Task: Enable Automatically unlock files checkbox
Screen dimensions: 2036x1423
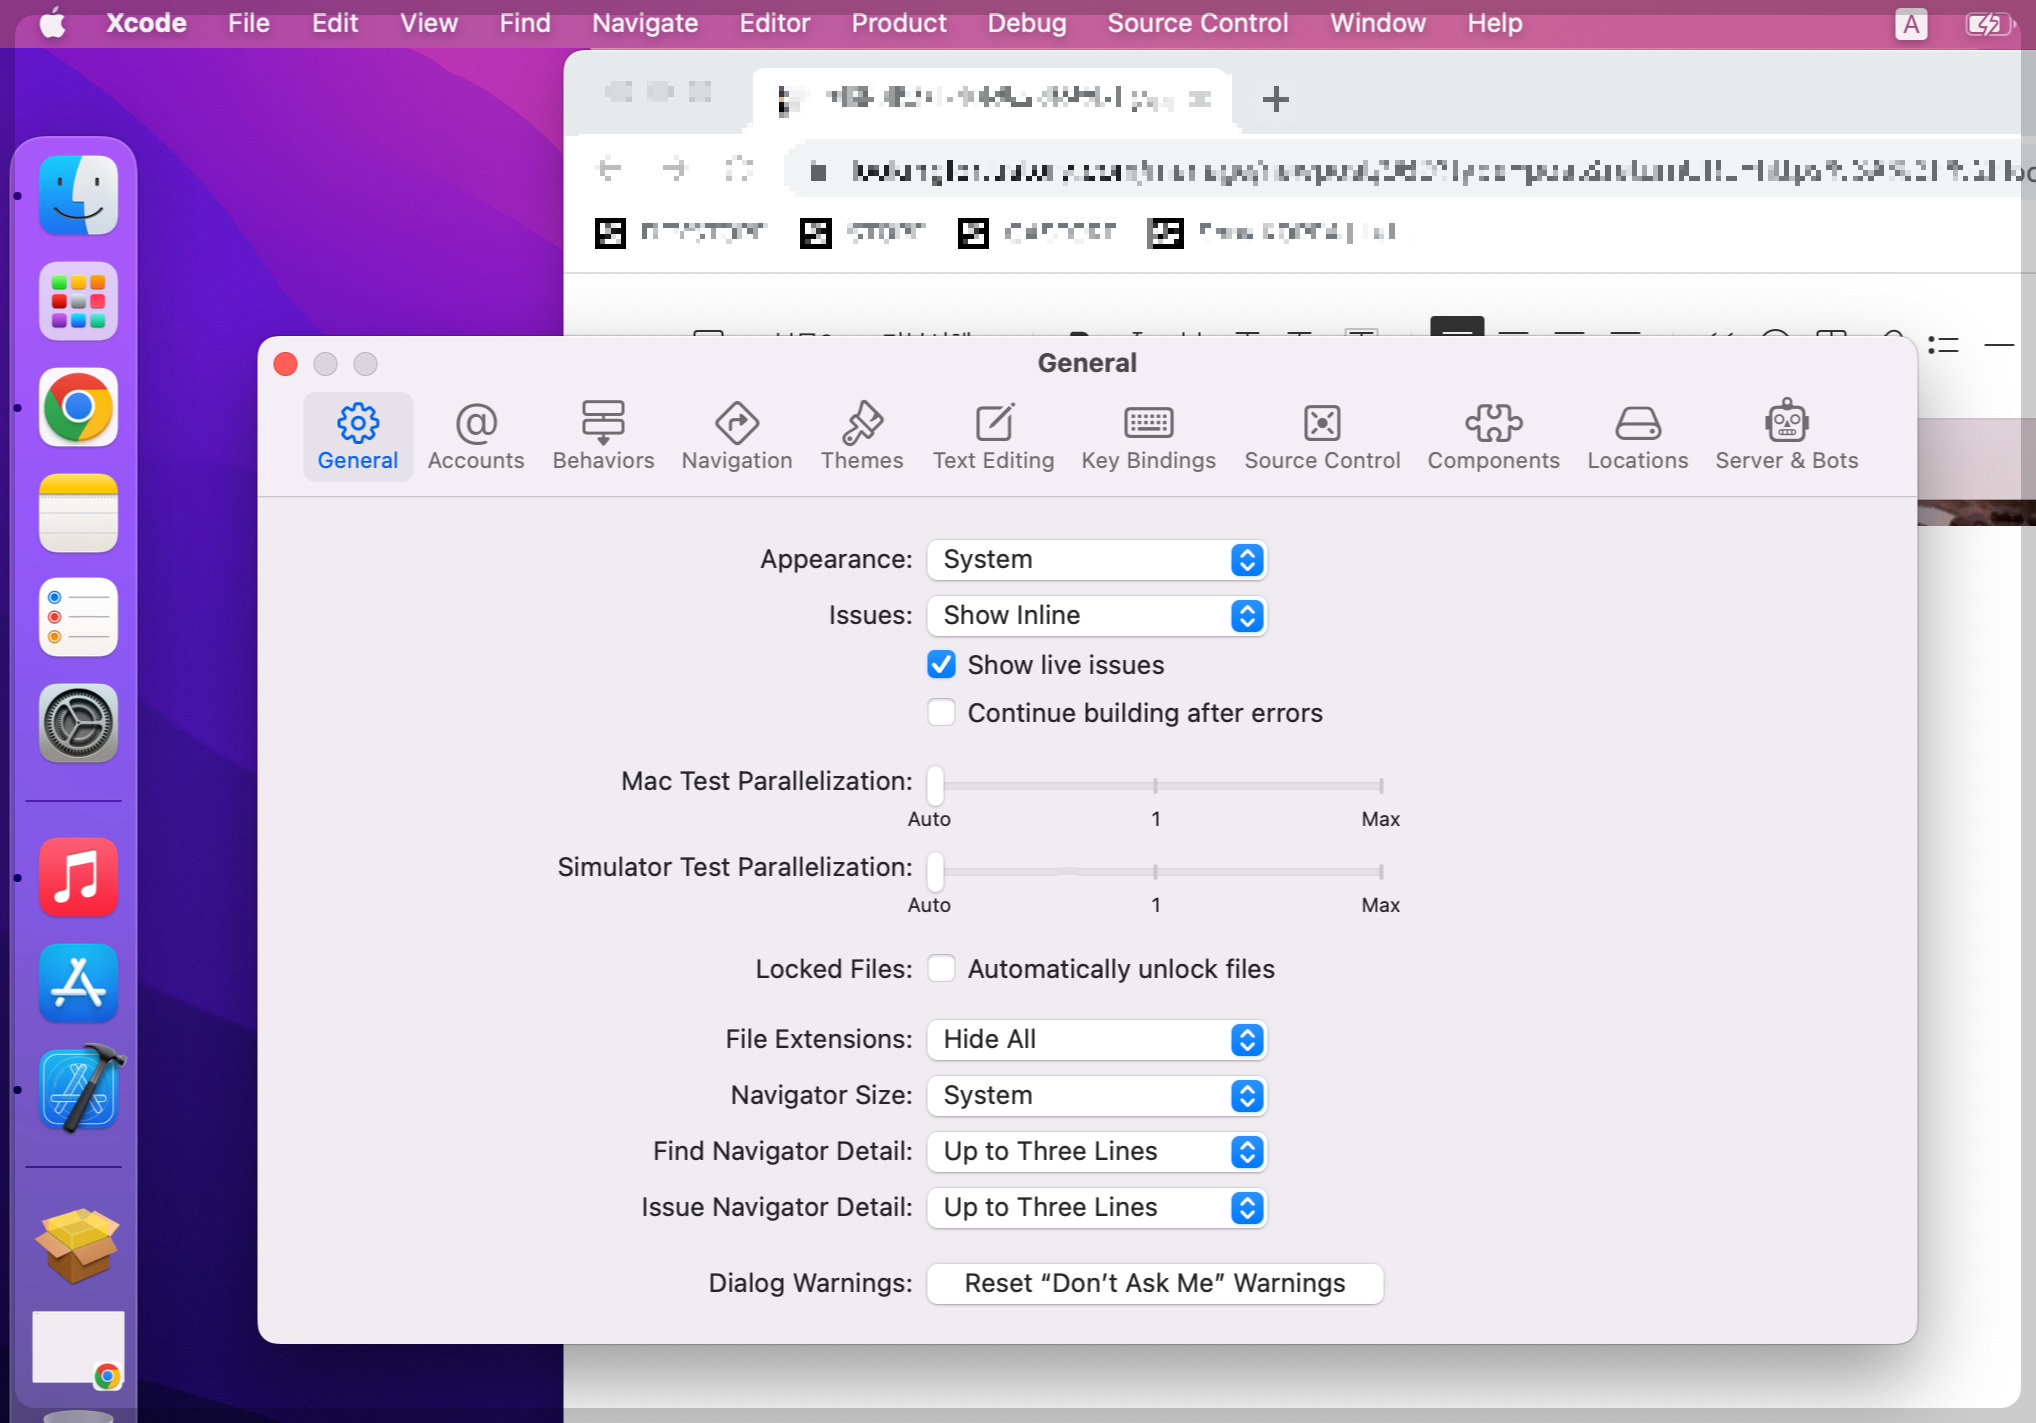Action: click(x=941, y=969)
